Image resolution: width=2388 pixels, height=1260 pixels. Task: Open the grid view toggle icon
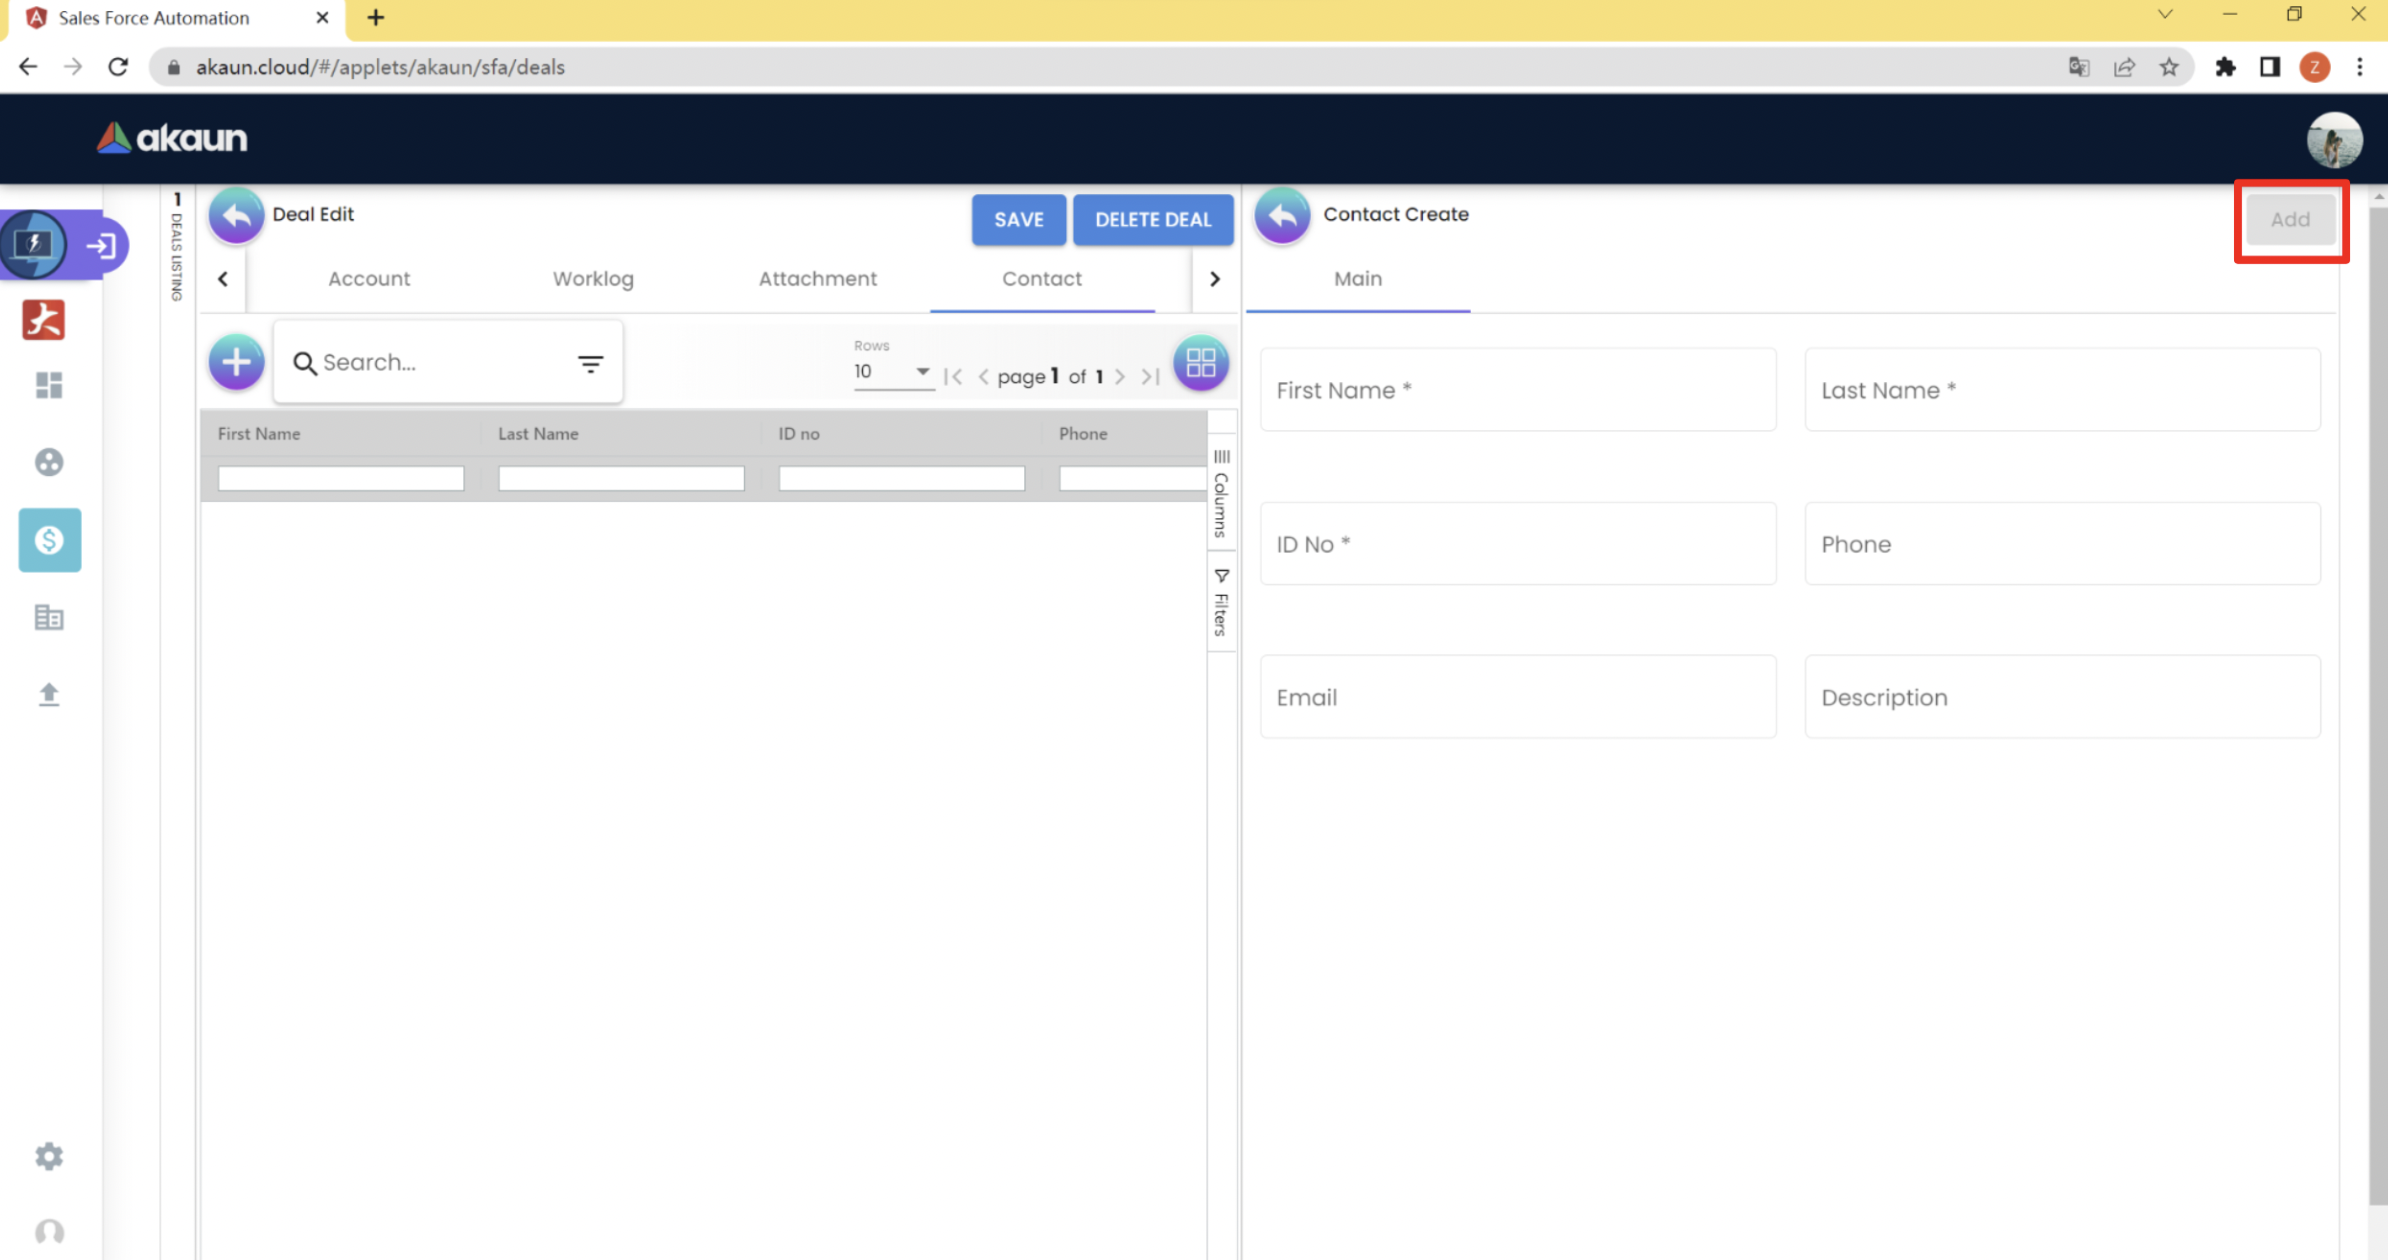1200,362
